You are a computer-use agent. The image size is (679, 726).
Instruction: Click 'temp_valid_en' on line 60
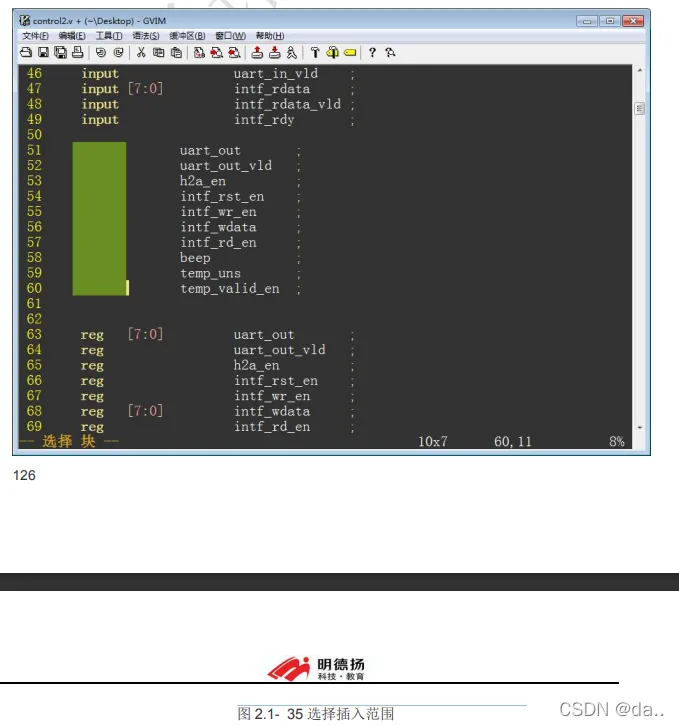coord(230,289)
